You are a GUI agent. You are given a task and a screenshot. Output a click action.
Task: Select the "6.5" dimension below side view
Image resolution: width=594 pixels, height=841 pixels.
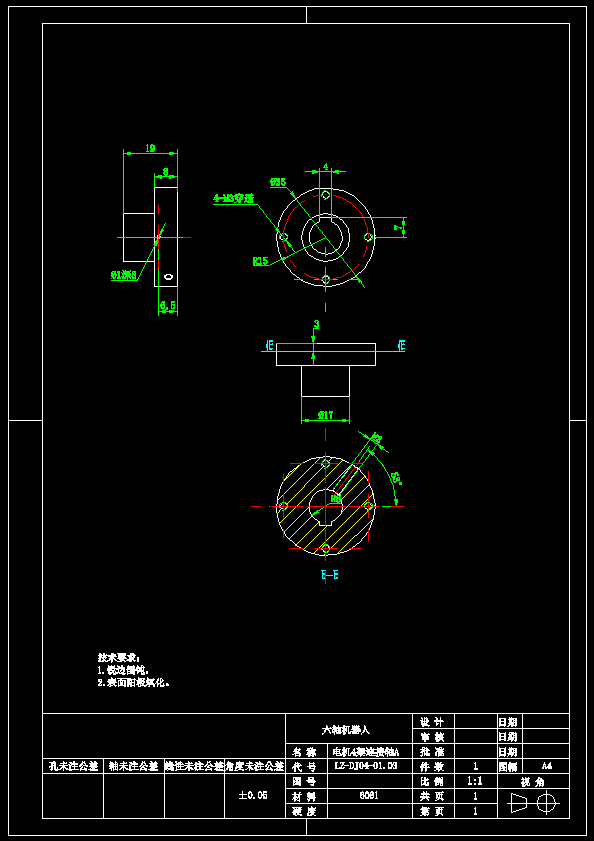click(x=167, y=305)
